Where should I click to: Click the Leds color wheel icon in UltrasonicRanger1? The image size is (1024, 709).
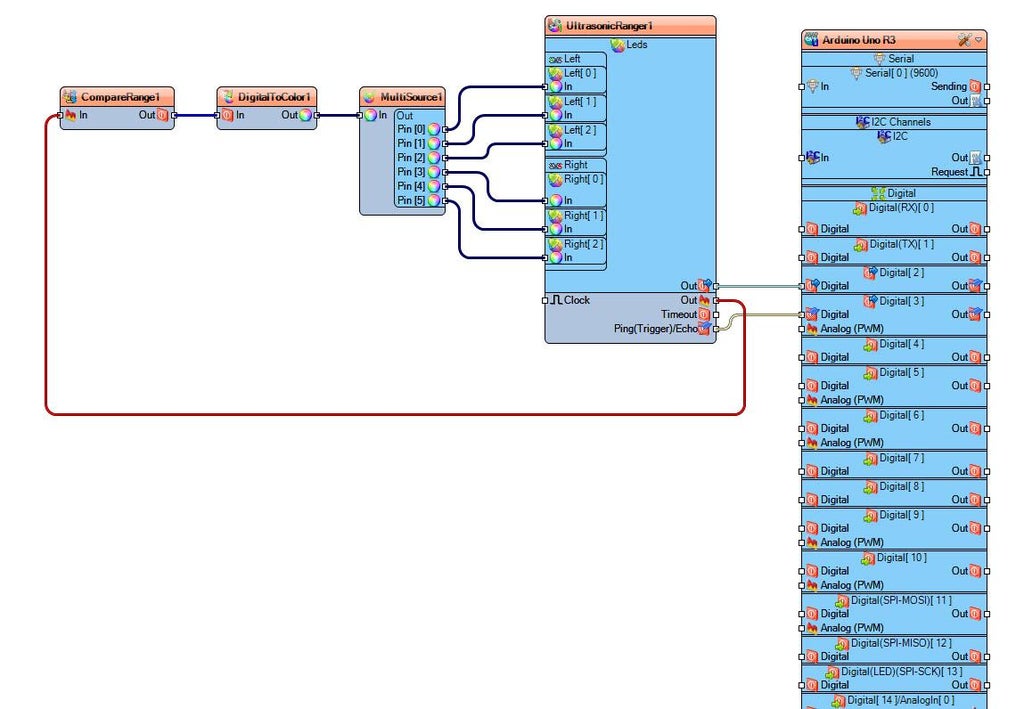[618, 45]
